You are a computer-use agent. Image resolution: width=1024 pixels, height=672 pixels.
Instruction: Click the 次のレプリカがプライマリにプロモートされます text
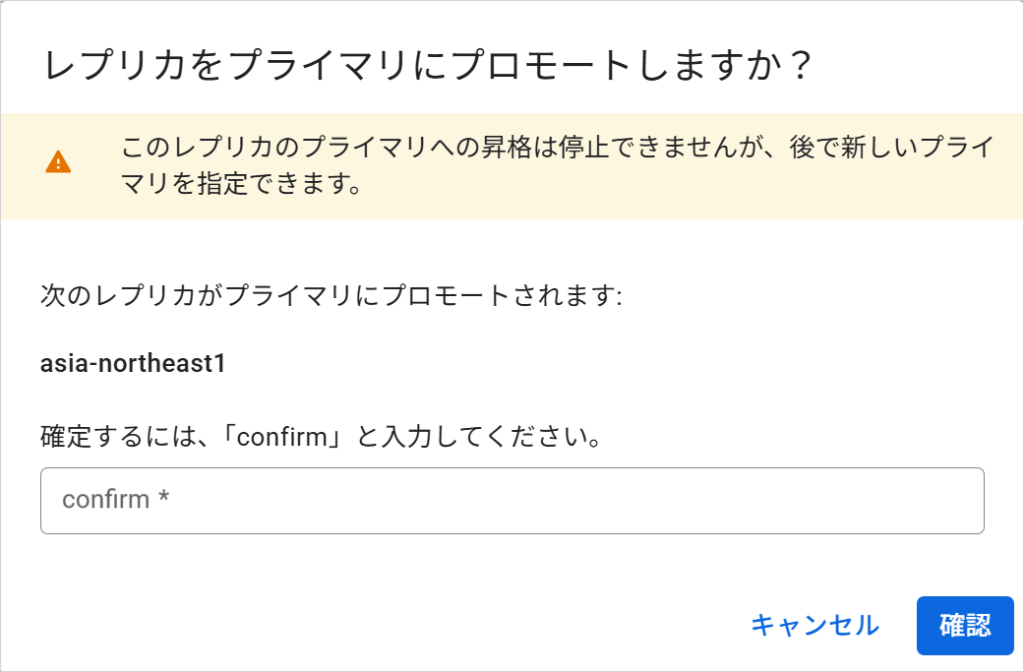(x=331, y=297)
